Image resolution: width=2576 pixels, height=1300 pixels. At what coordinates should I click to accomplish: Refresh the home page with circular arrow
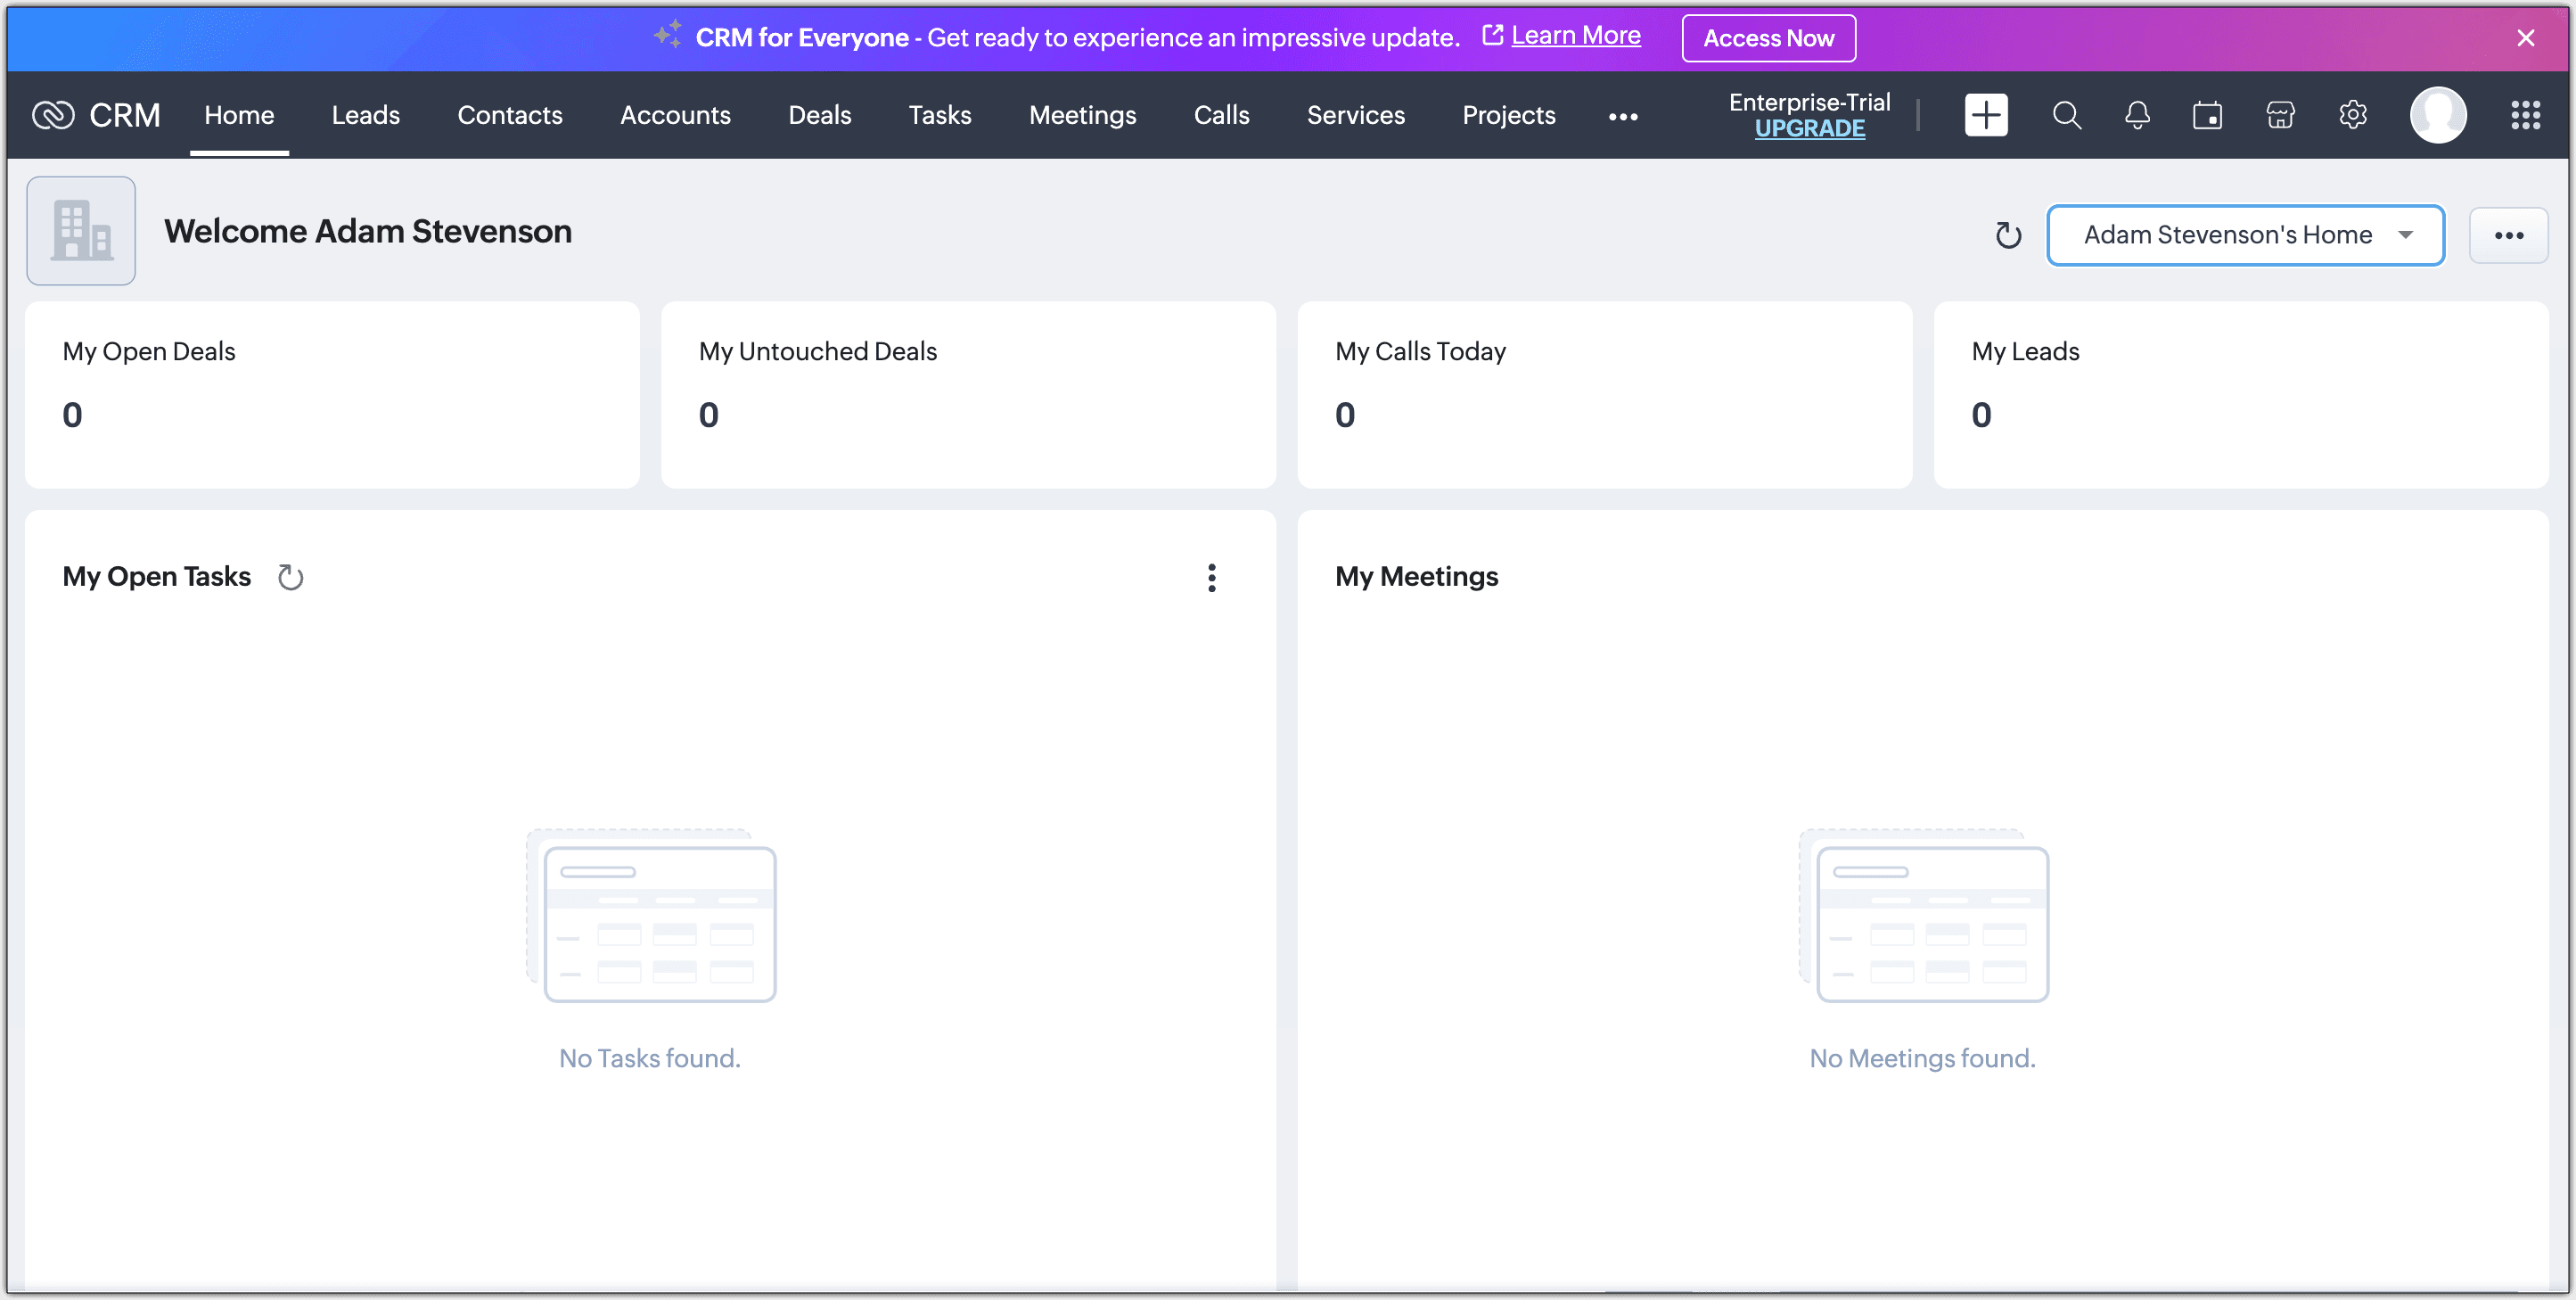point(2008,235)
